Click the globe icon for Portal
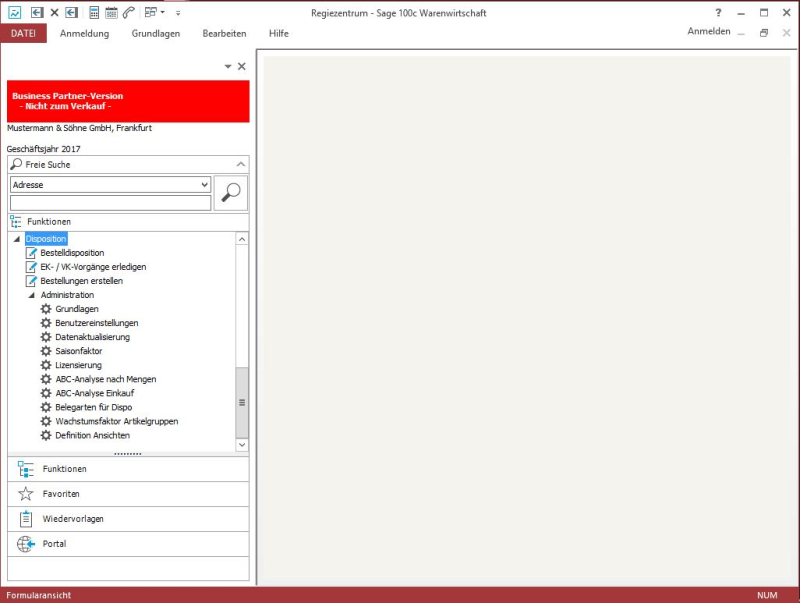This screenshot has width=800, height=603. (x=26, y=544)
